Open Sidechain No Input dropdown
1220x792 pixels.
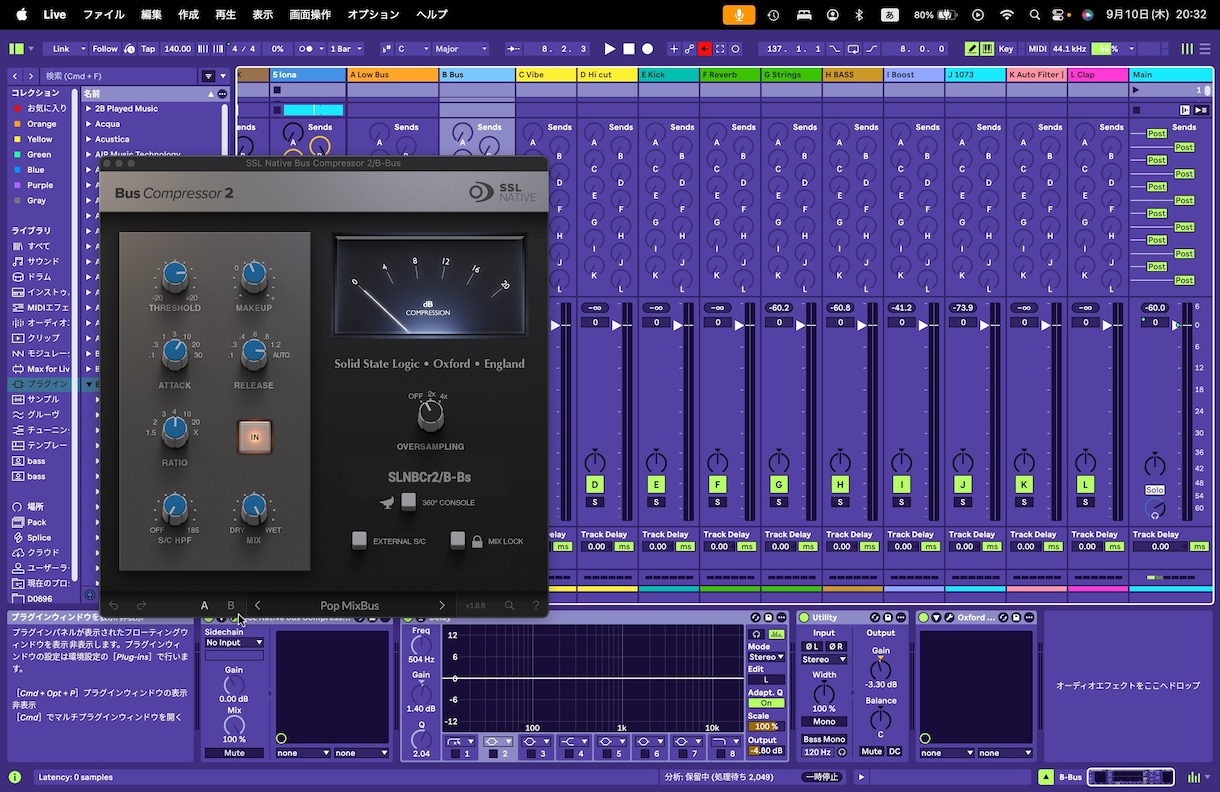[x=234, y=643]
